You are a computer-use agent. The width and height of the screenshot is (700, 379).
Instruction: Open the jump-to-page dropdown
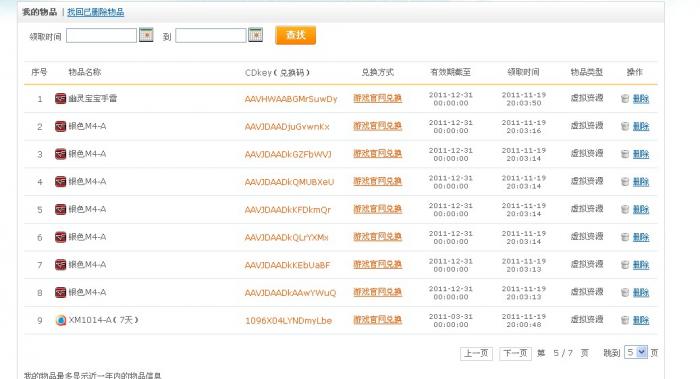[x=636, y=352]
